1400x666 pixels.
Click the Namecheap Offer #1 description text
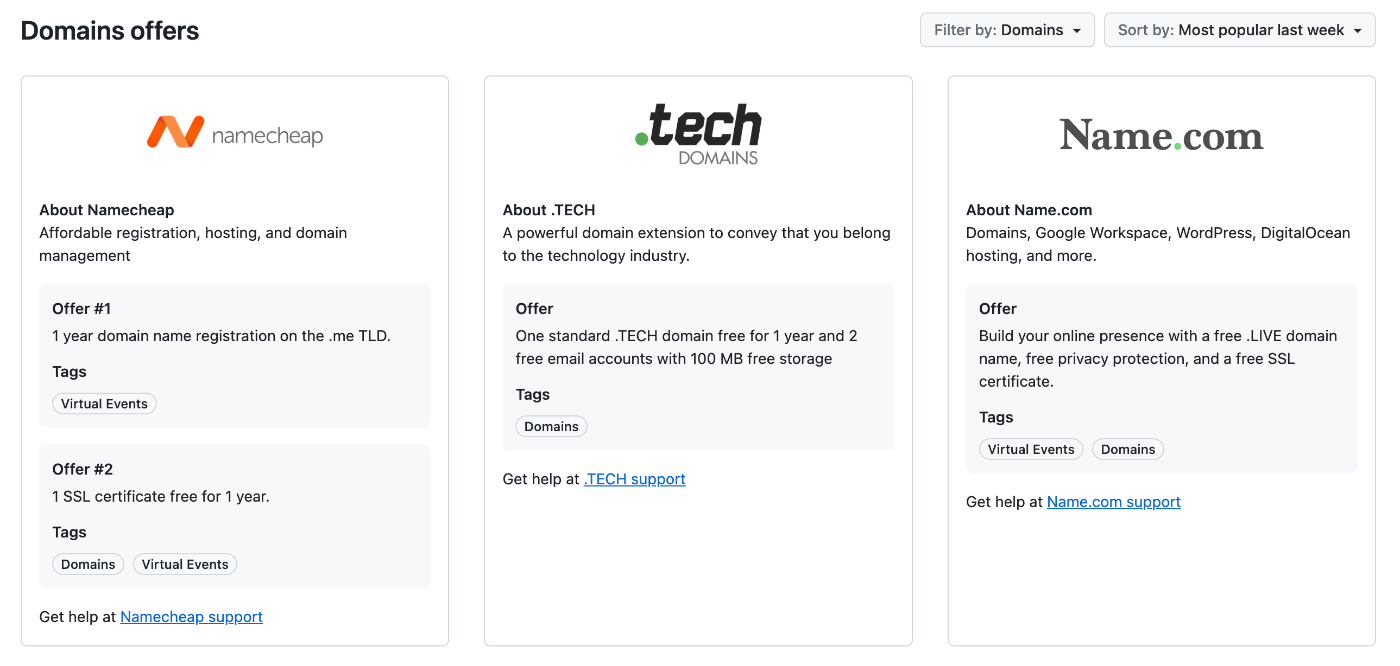click(221, 336)
